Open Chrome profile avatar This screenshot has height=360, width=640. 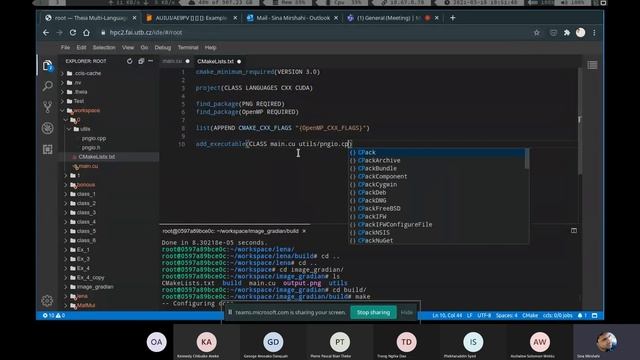580,33
